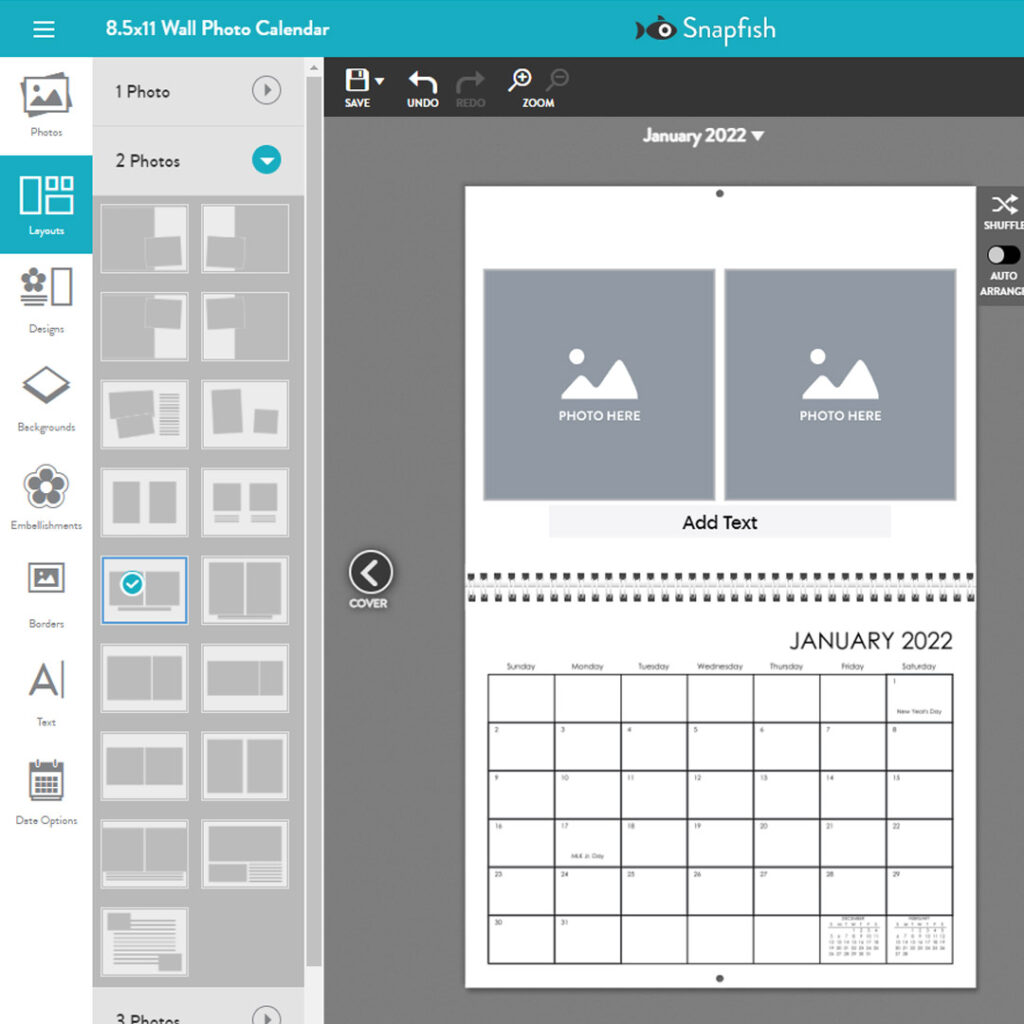Viewport: 1024px width, 1024px height.
Task: Switch to the Designs tab
Action: (x=46, y=298)
